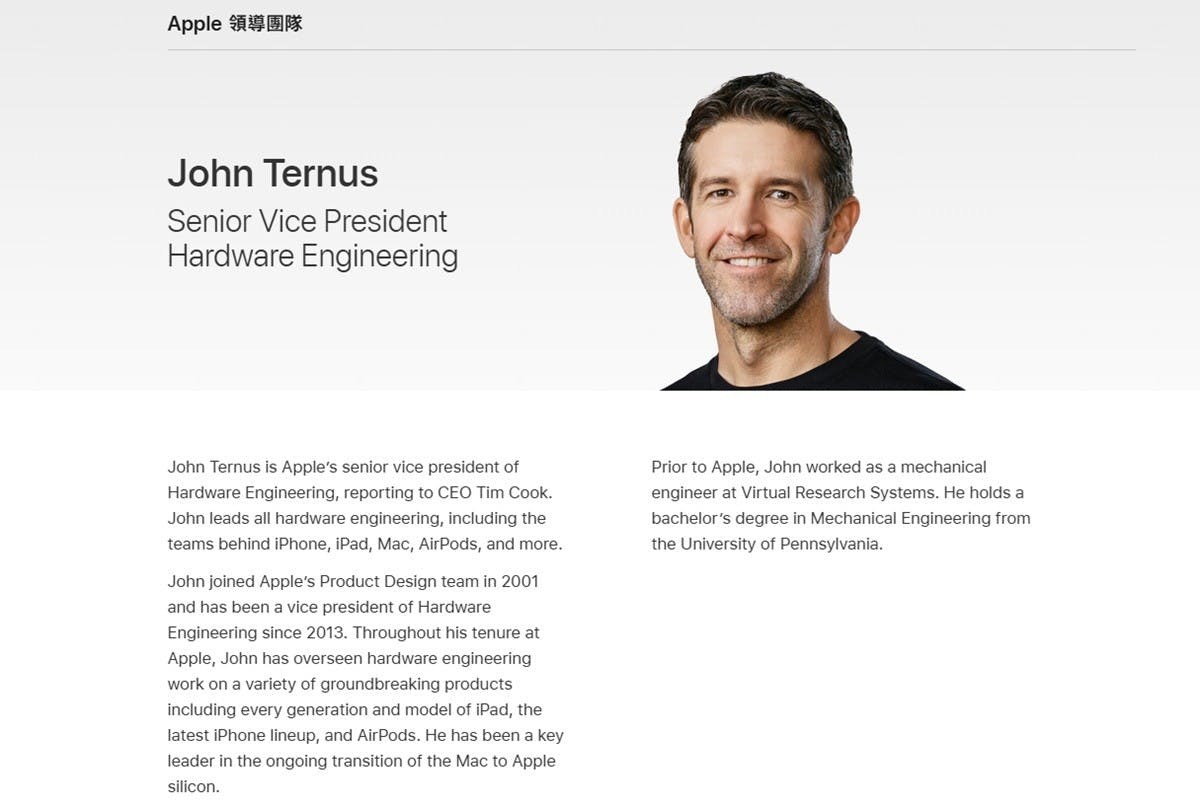This screenshot has height=807, width=1200.
Task: Click the Hardware Engineering subtitle line
Action: pyautogui.click(x=313, y=256)
